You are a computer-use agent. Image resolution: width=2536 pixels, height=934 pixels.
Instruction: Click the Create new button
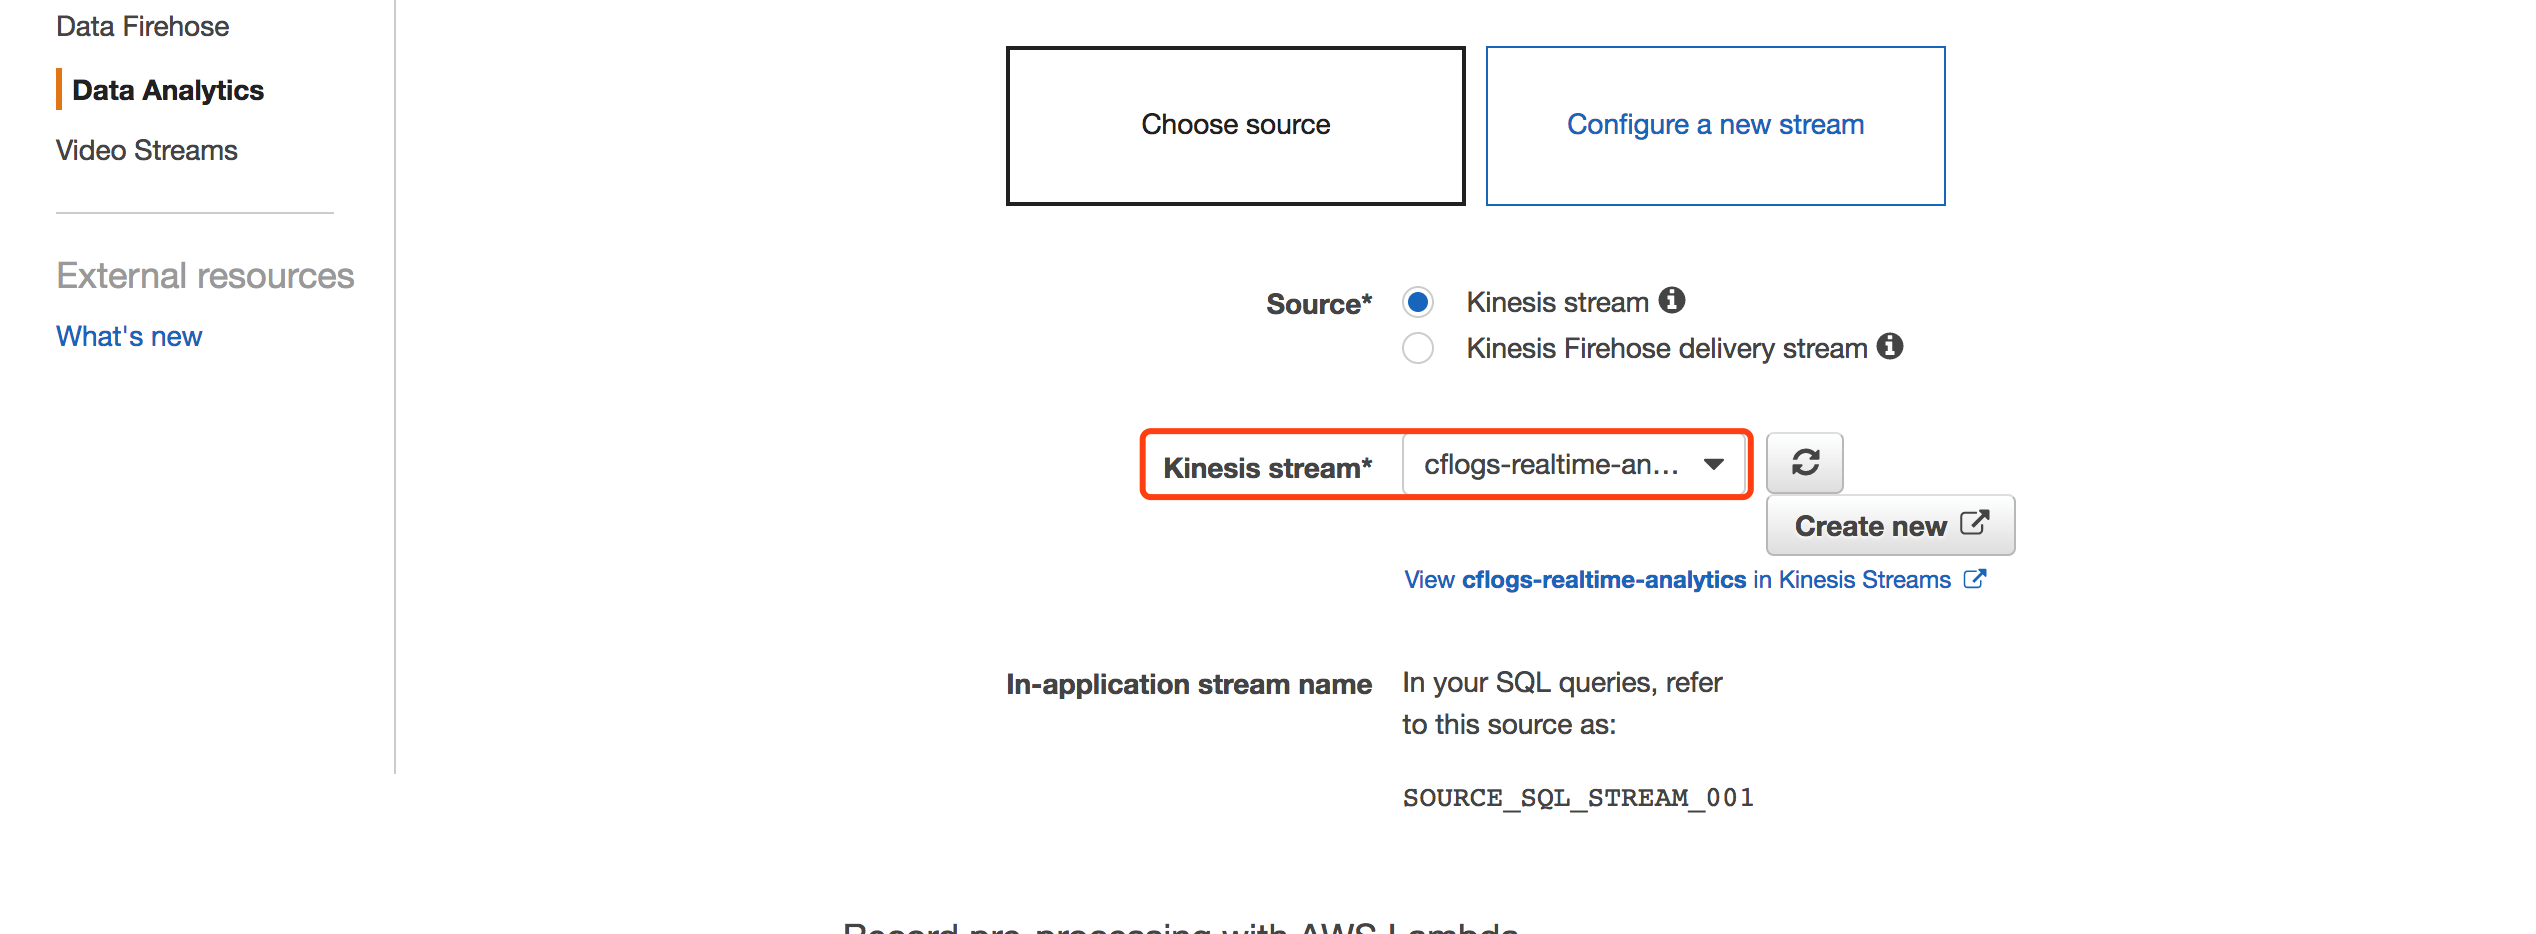(x=1870, y=526)
